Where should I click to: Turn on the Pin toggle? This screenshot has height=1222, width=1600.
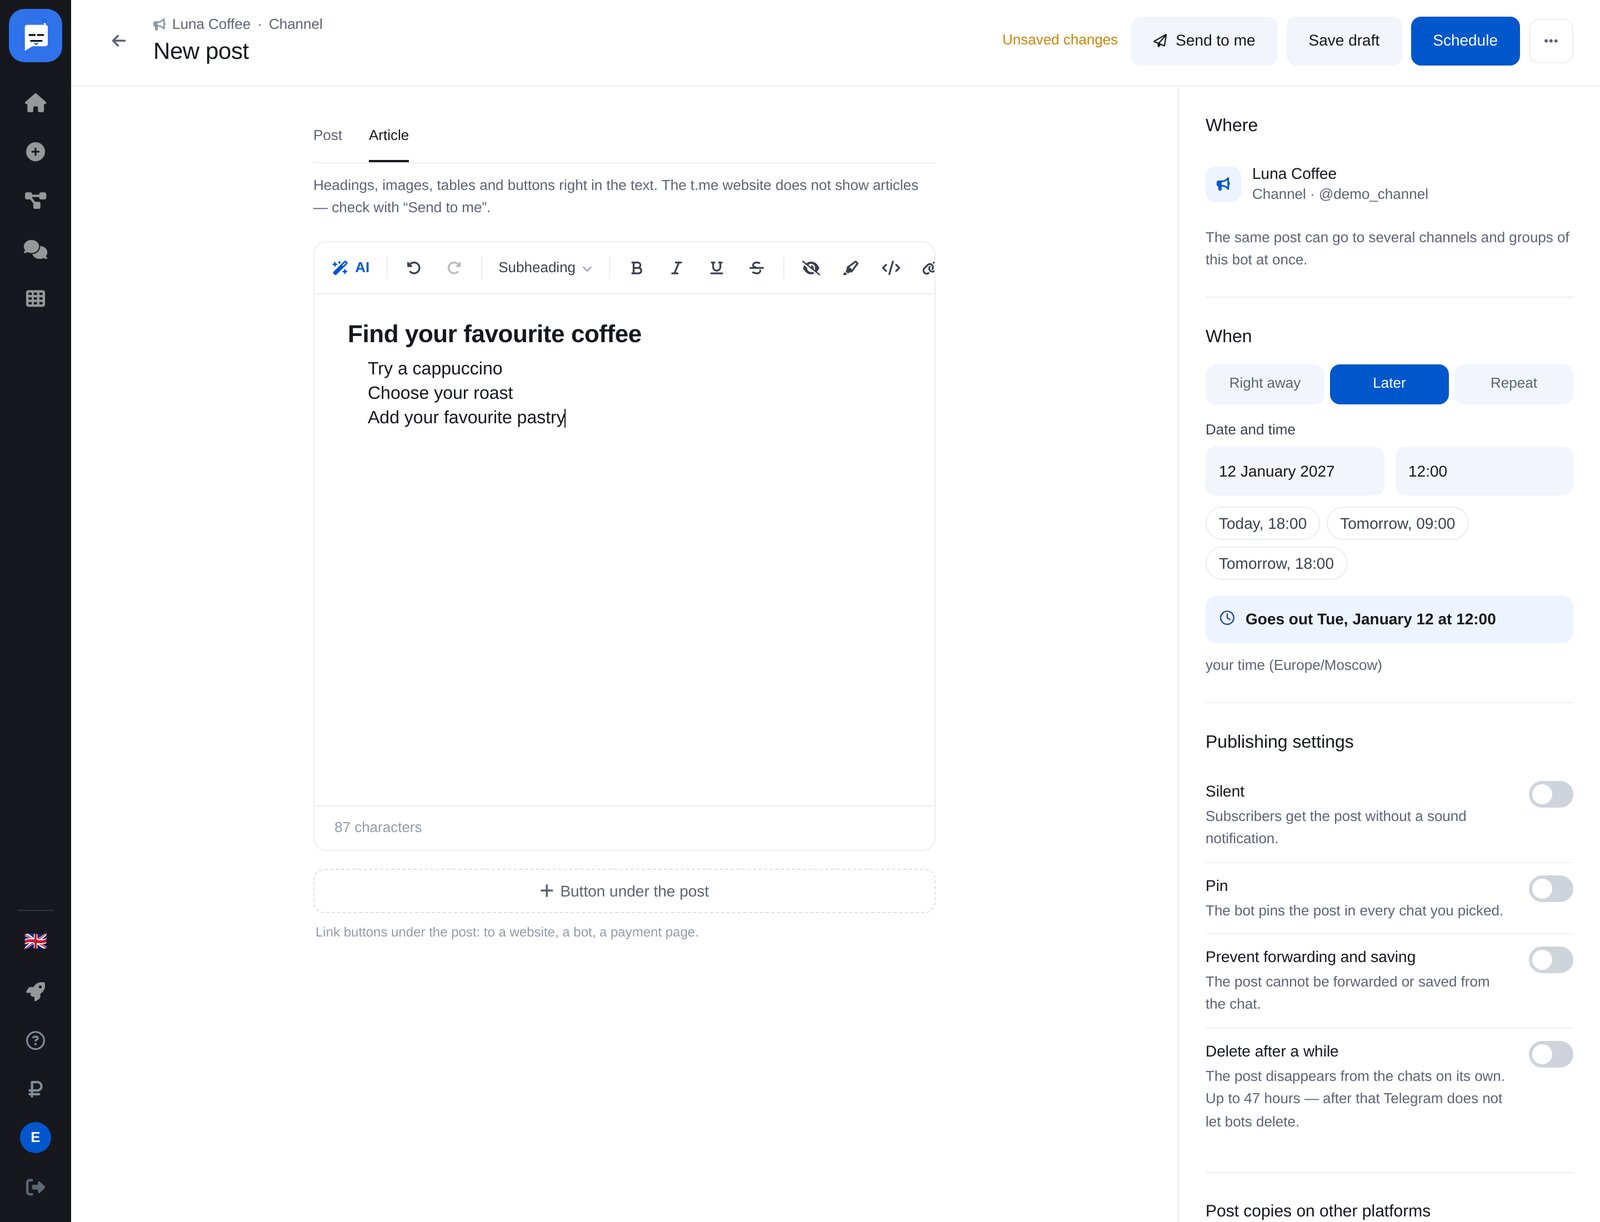[x=1550, y=889]
